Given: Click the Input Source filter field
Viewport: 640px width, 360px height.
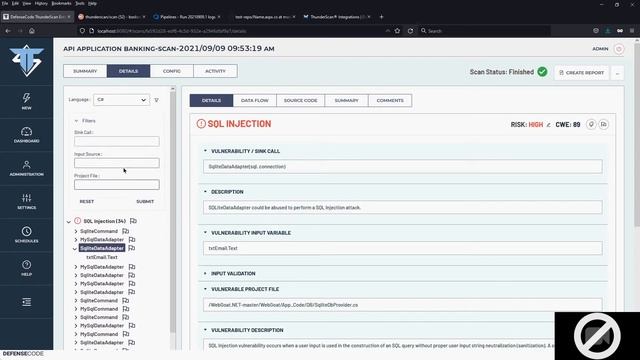Looking at the screenshot, I should [x=117, y=163].
